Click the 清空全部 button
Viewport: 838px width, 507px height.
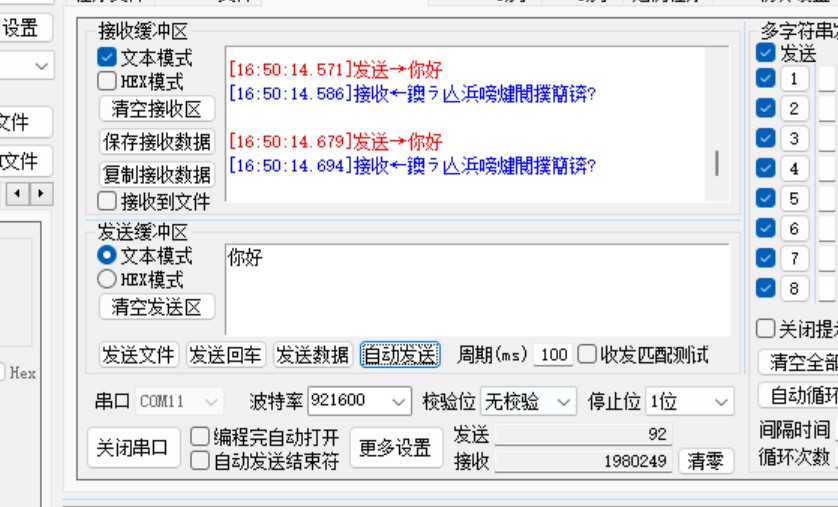[798, 363]
